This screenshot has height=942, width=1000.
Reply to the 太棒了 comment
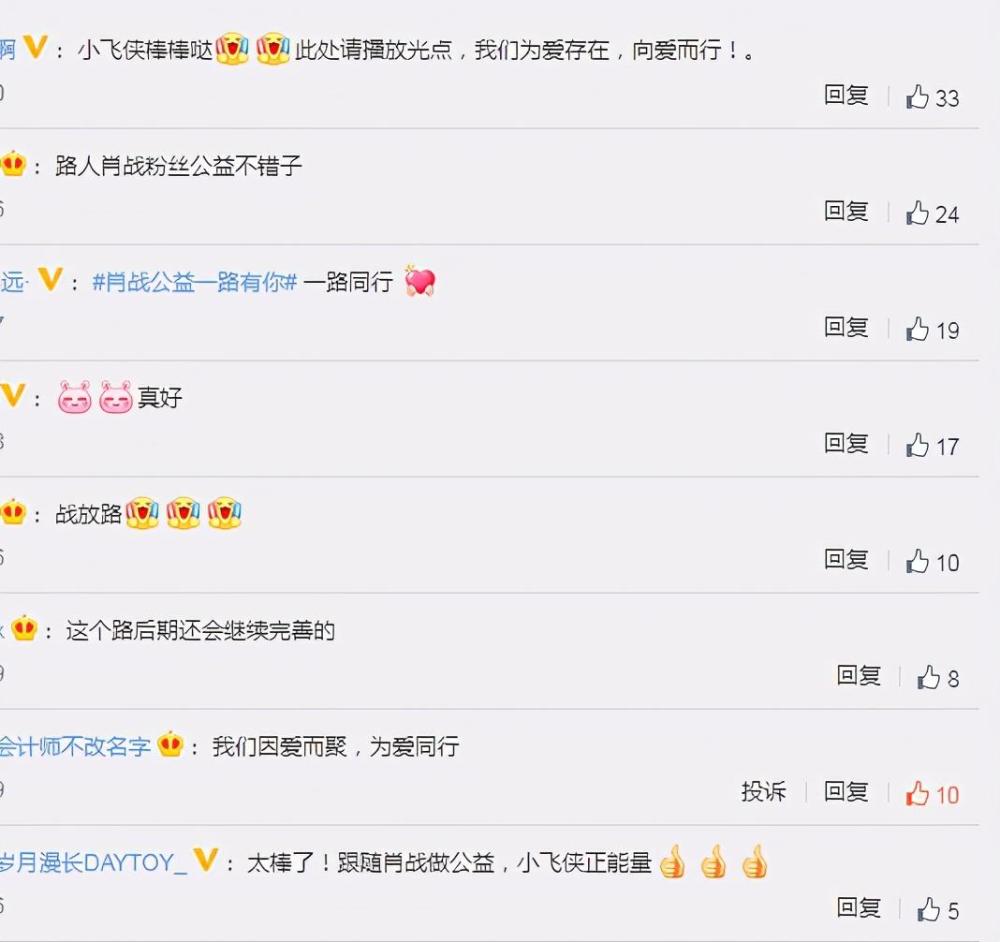coord(858,908)
